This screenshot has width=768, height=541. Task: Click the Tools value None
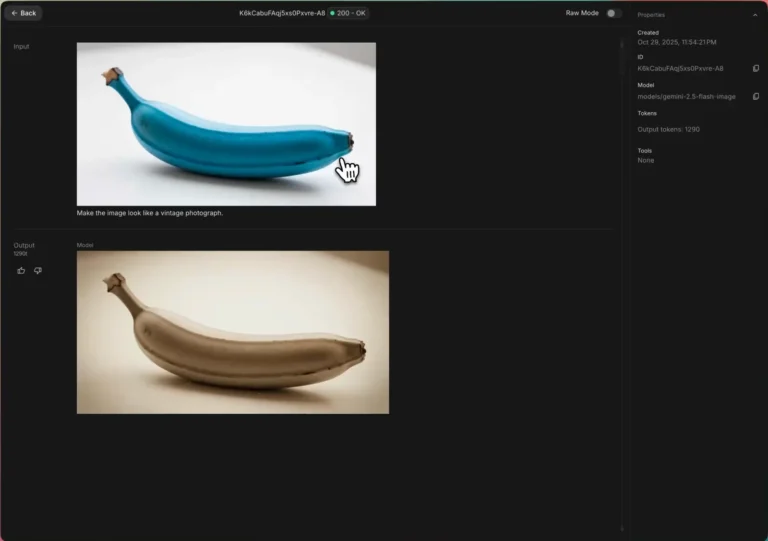pos(646,160)
